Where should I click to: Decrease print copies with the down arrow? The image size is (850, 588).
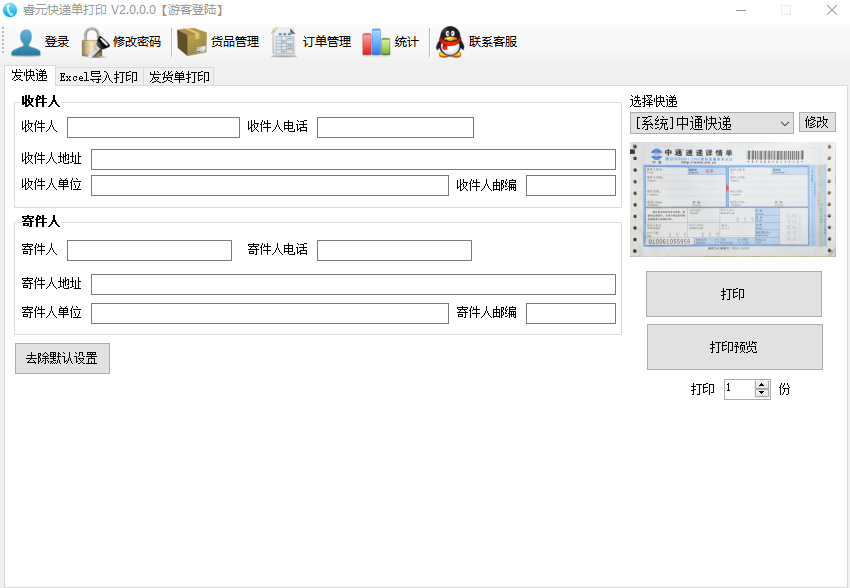pyautogui.click(x=762, y=394)
